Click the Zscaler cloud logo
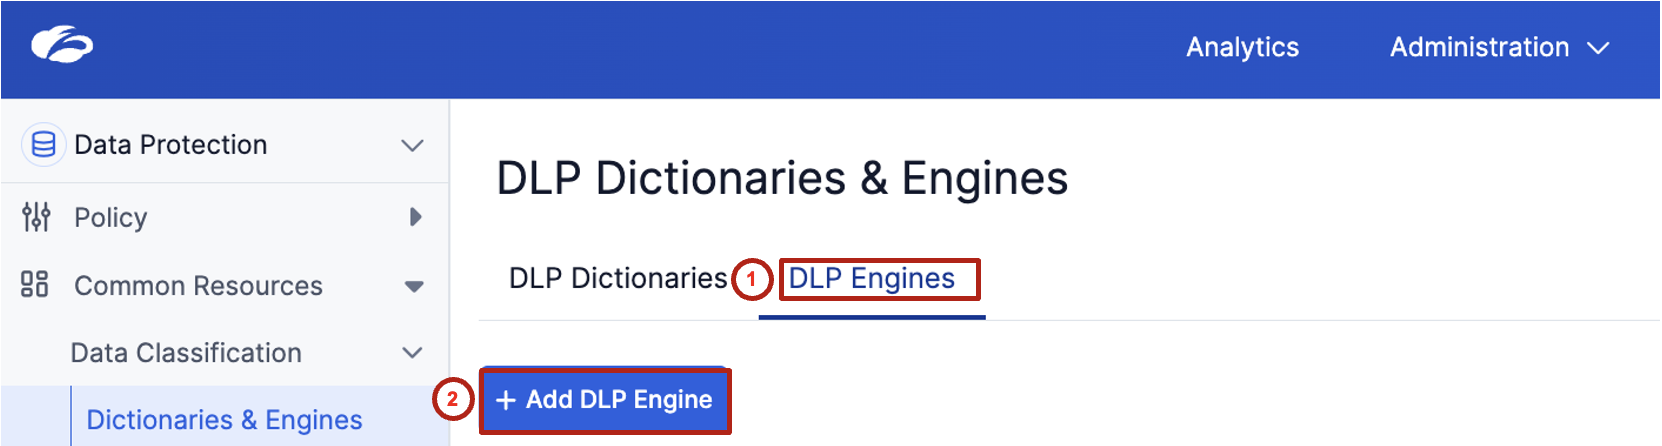Image resolution: width=1662 pixels, height=446 pixels. (62, 45)
